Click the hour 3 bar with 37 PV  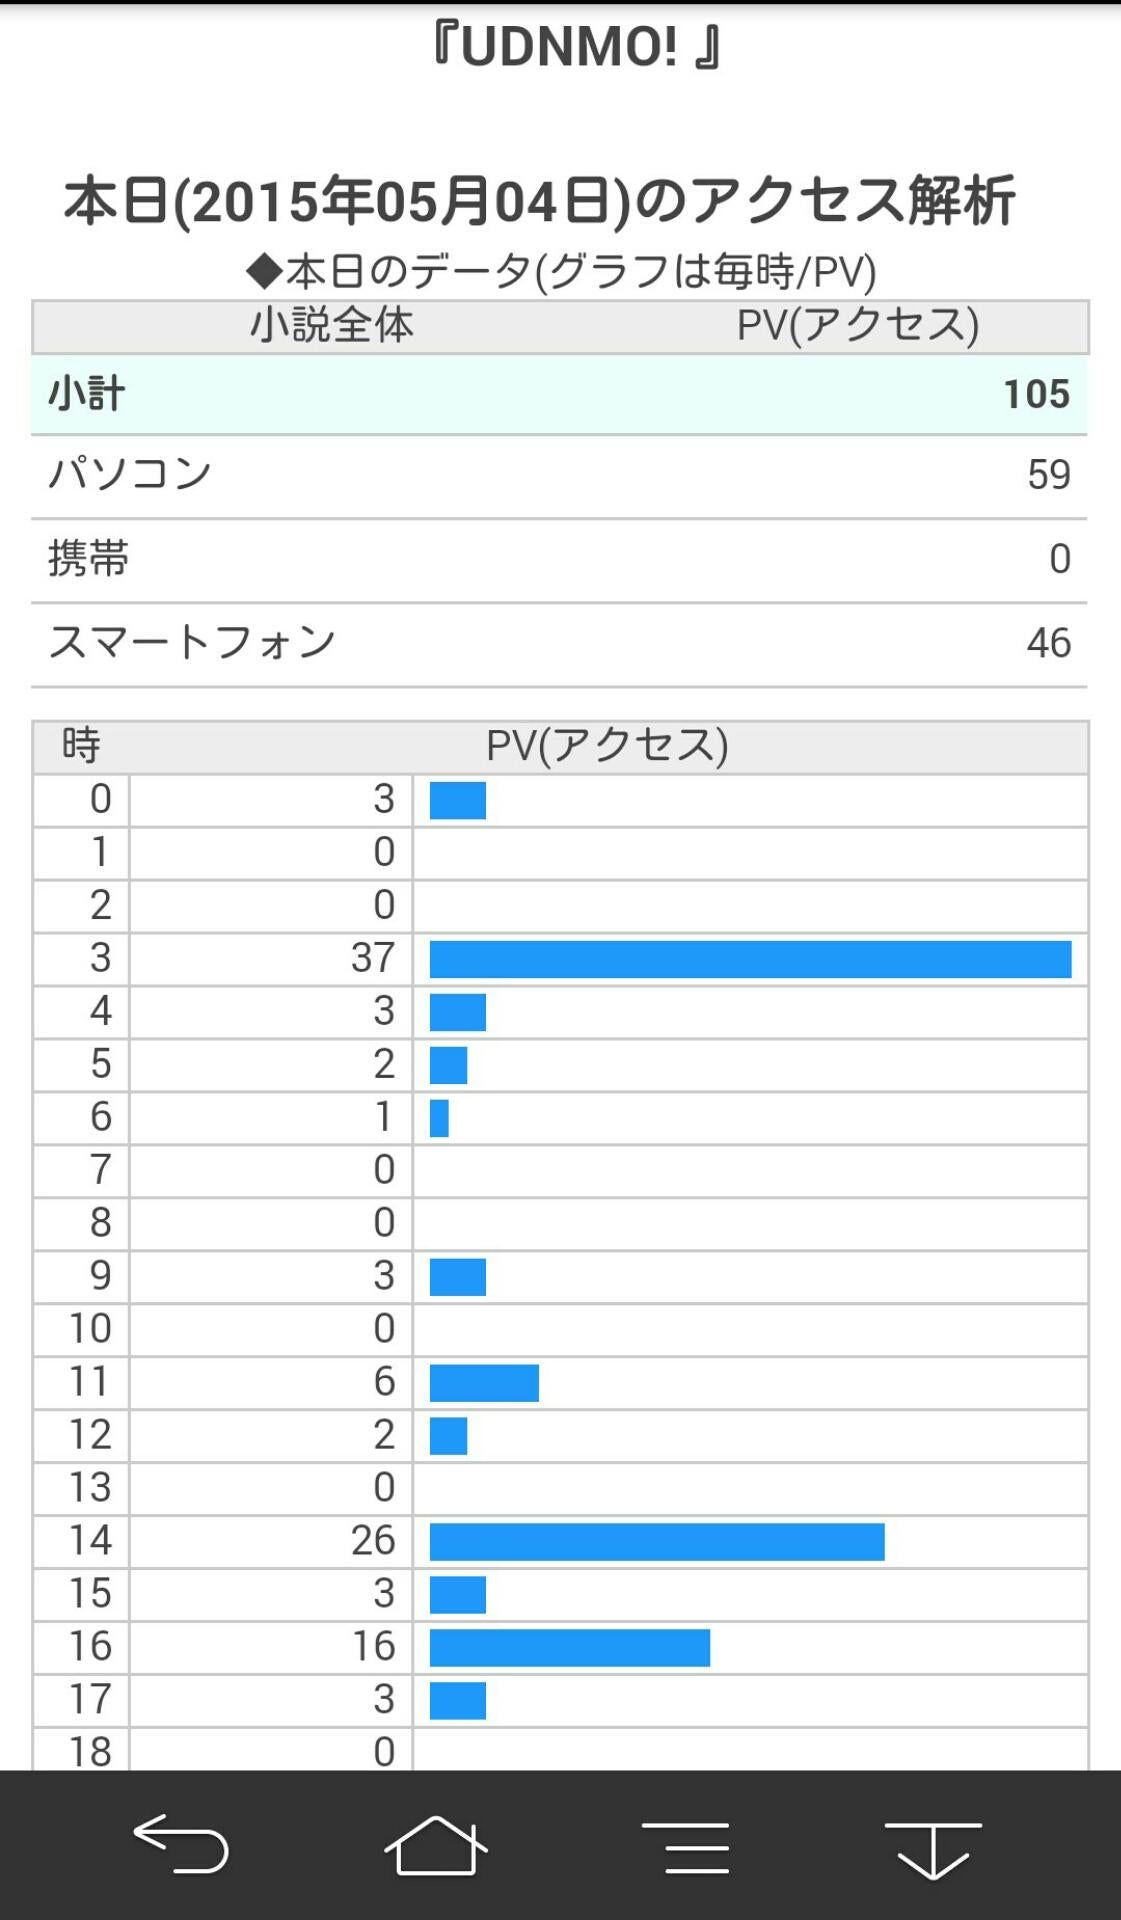click(x=750, y=959)
